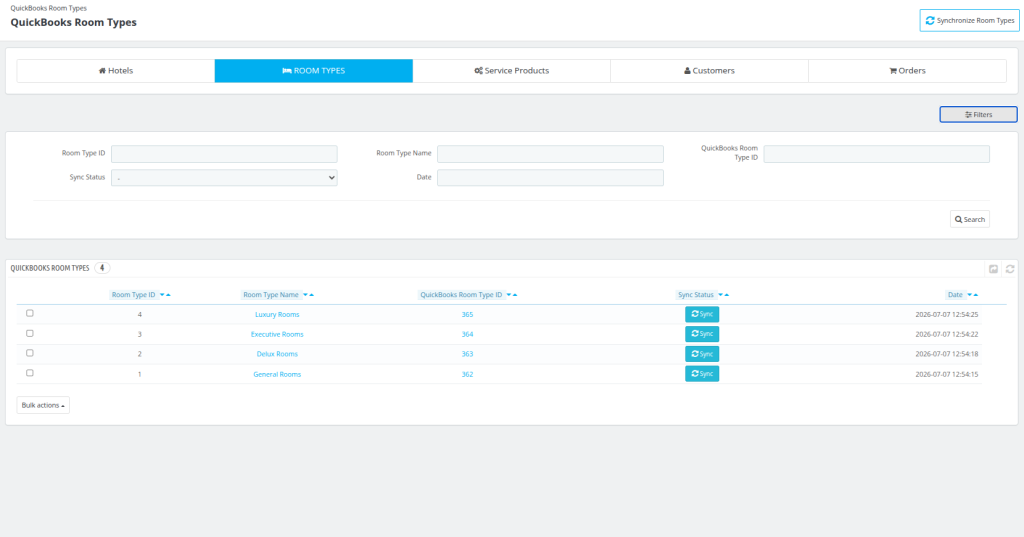The height and width of the screenshot is (537, 1024).
Task: Open the Orders tab
Action: coord(907,71)
